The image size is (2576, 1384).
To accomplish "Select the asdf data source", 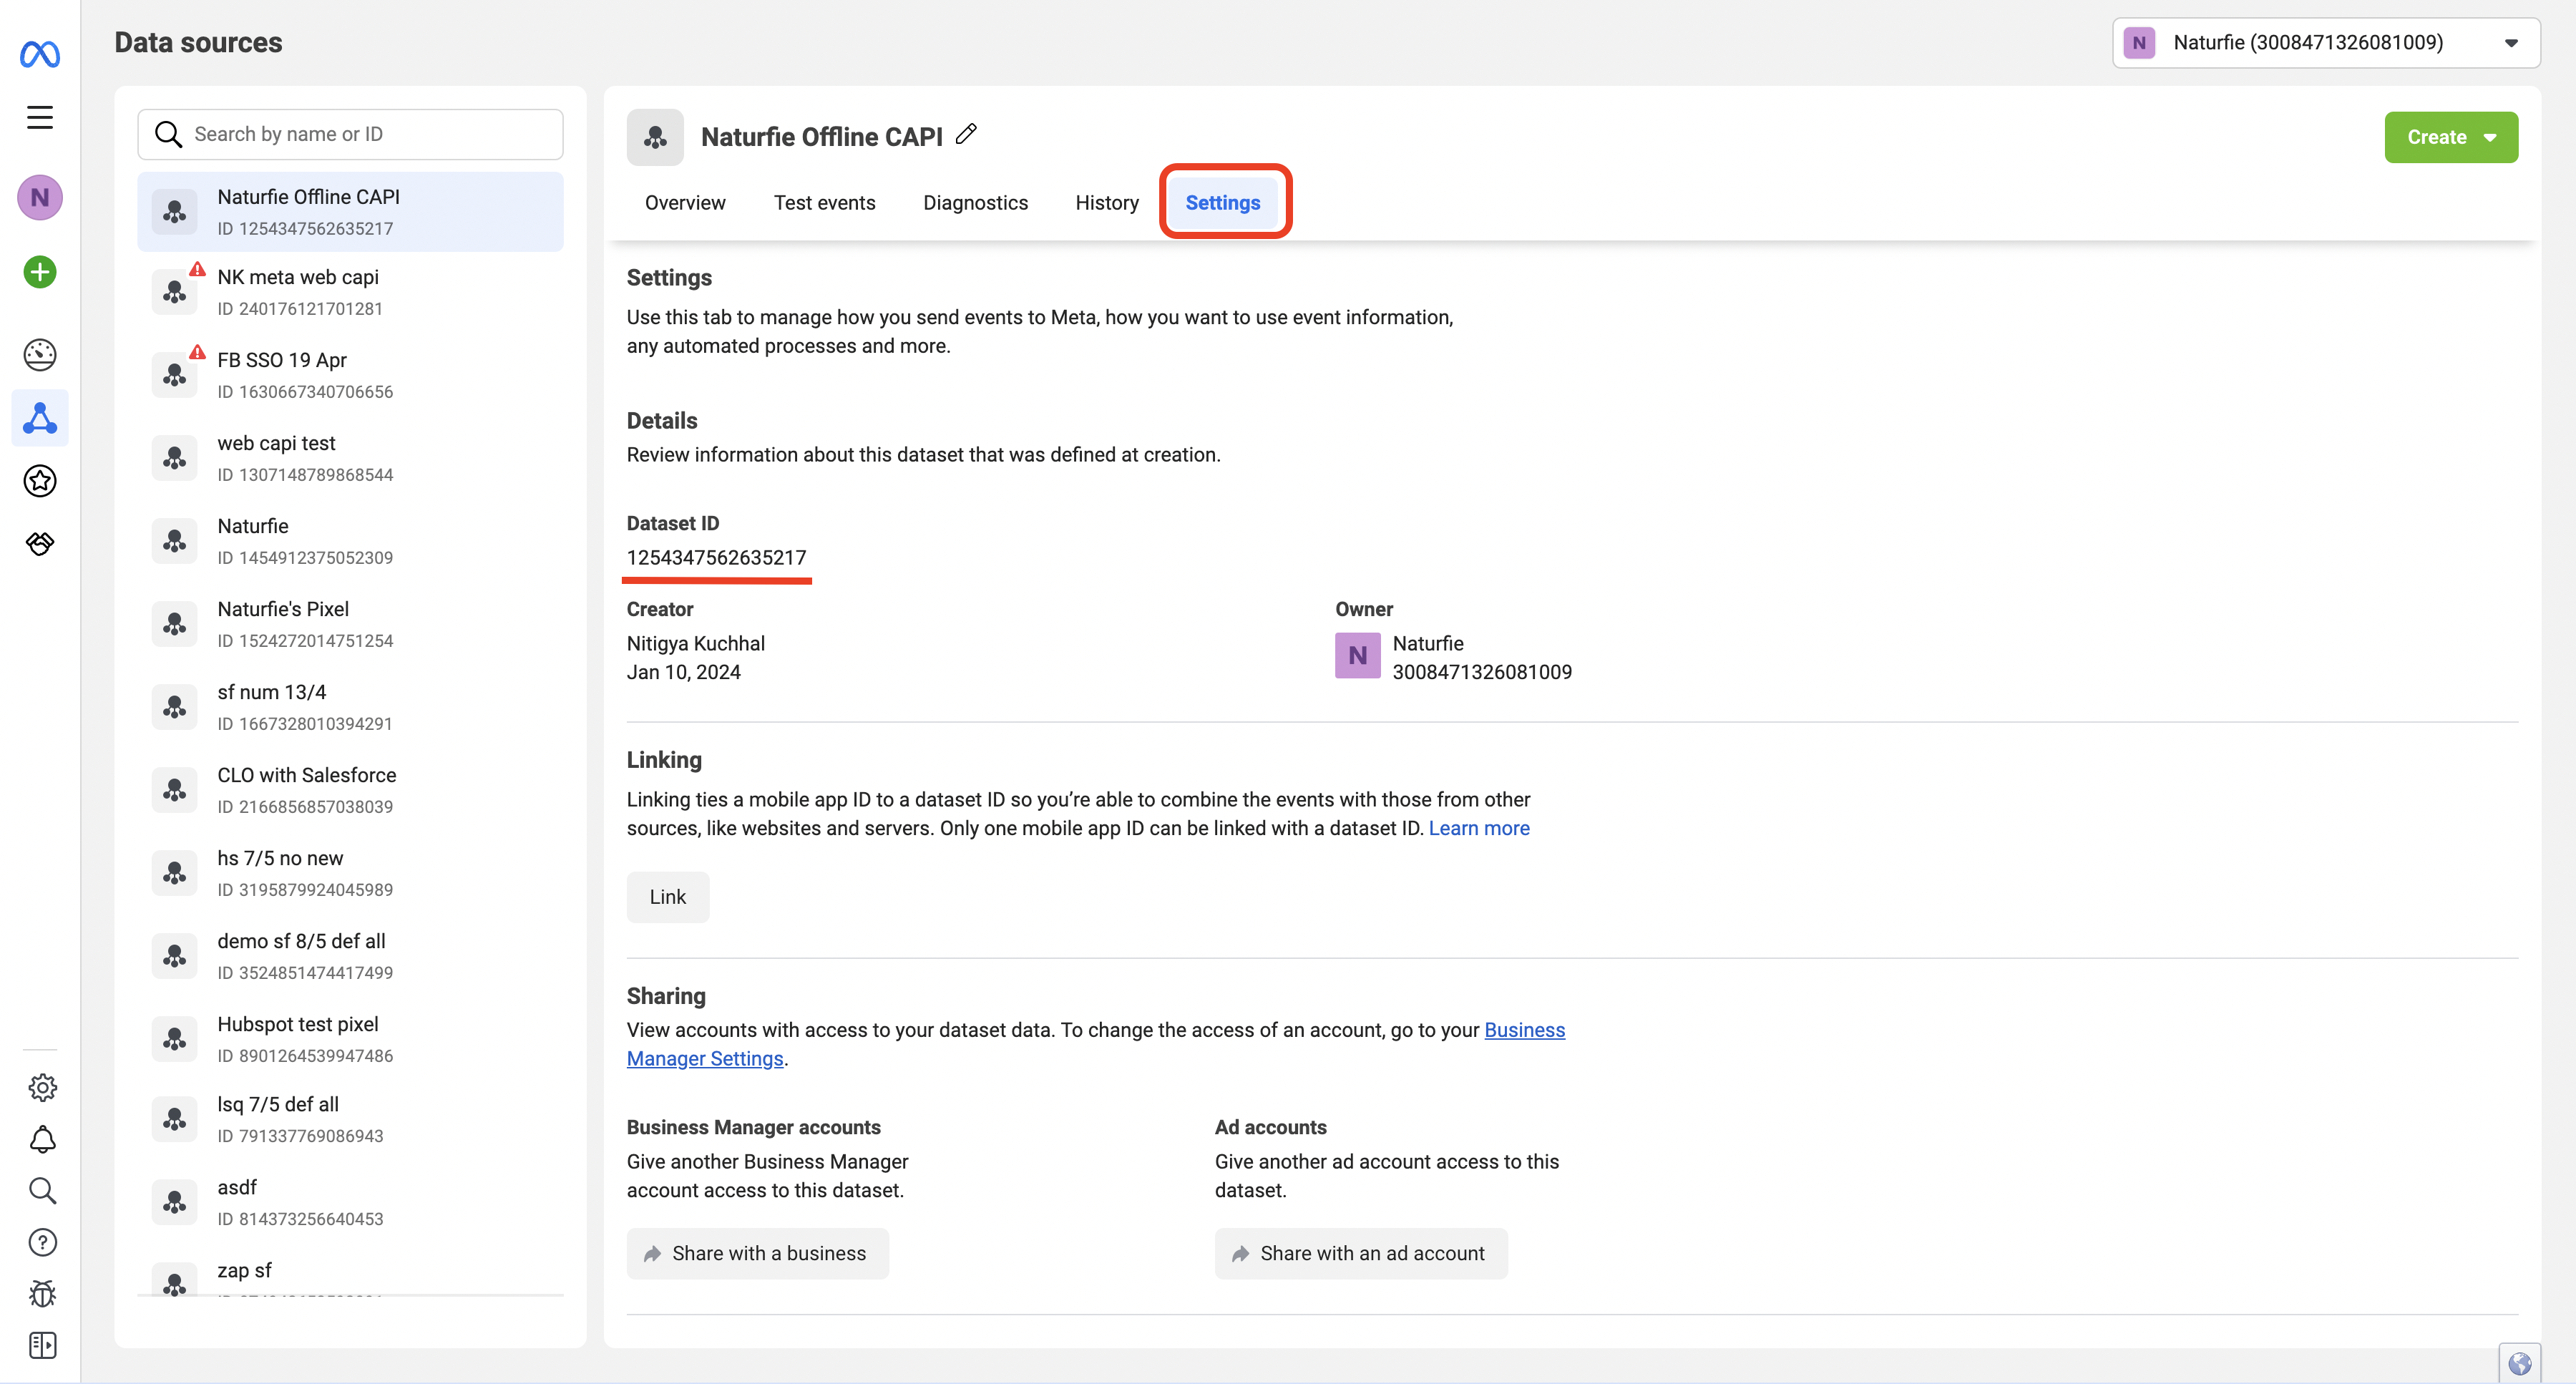I will click(350, 1202).
